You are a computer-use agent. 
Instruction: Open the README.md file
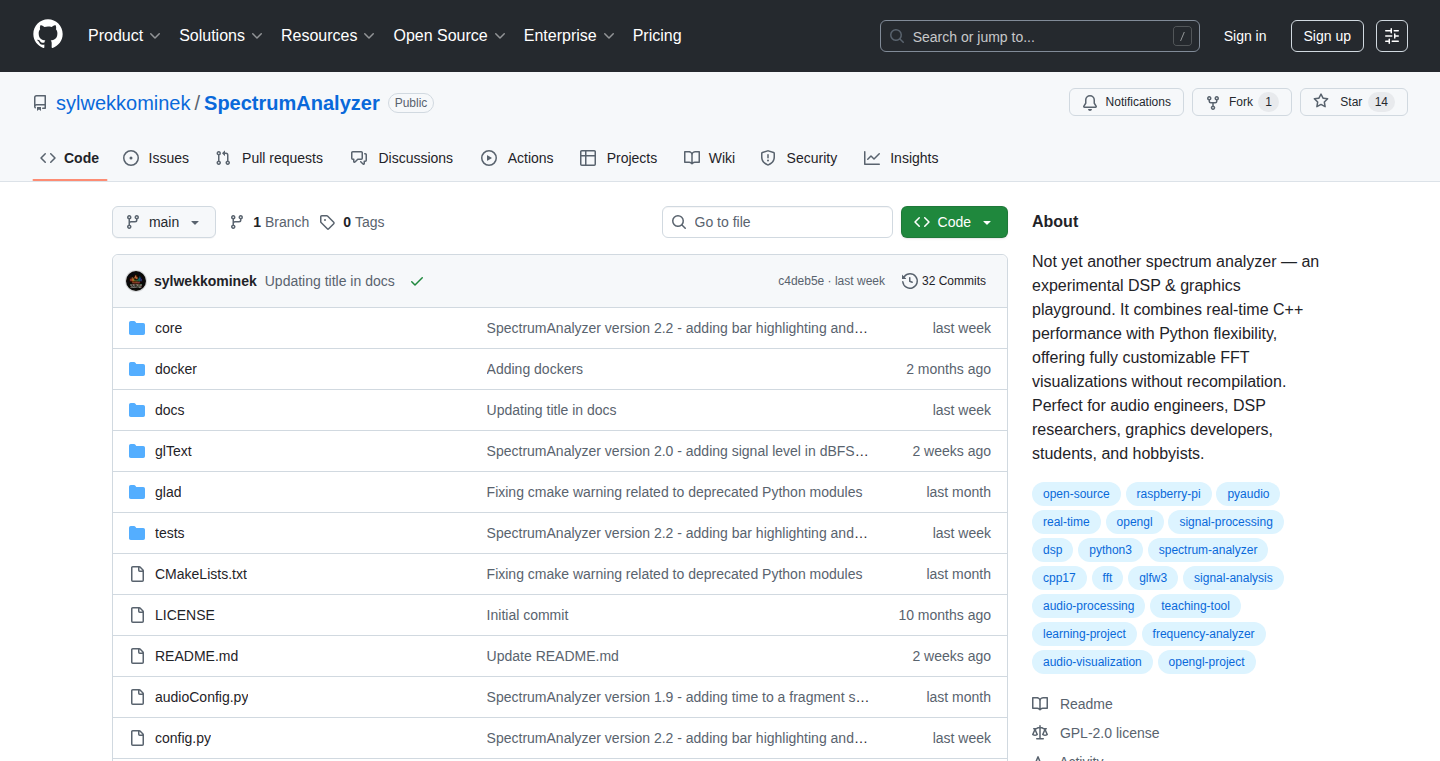coord(196,656)
